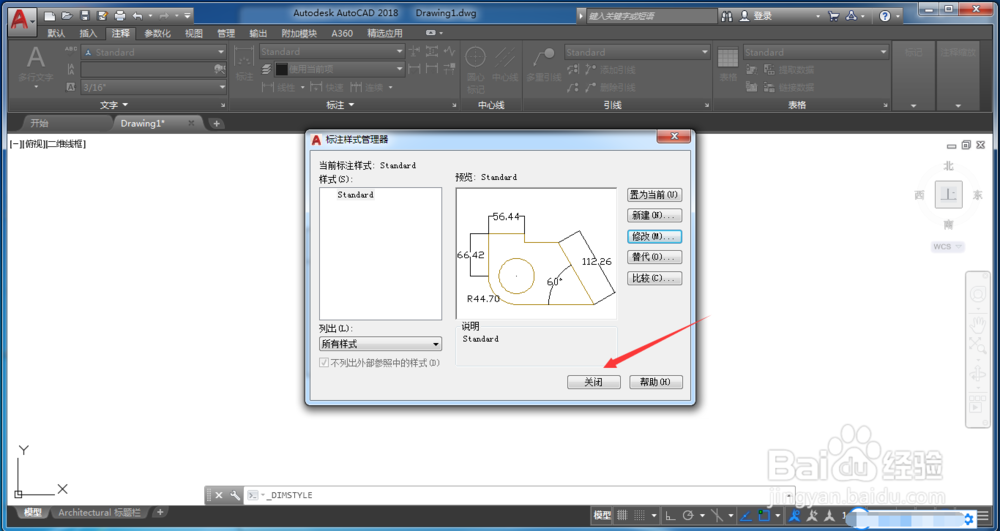
Task: Click the Save As icon
Action: [101, 15]
